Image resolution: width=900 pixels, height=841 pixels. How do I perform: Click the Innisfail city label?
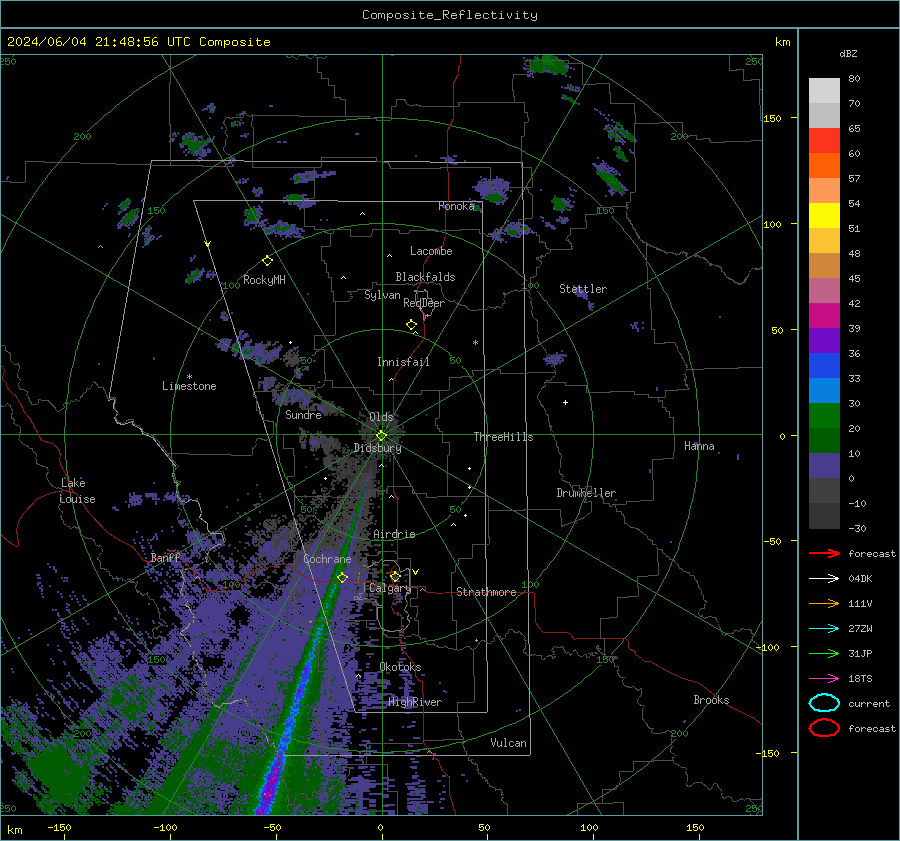[x=403, y=362]
